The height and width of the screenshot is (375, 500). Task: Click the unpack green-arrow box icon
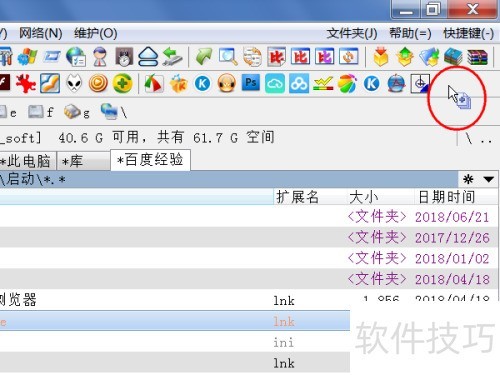(x=405, y=56)
